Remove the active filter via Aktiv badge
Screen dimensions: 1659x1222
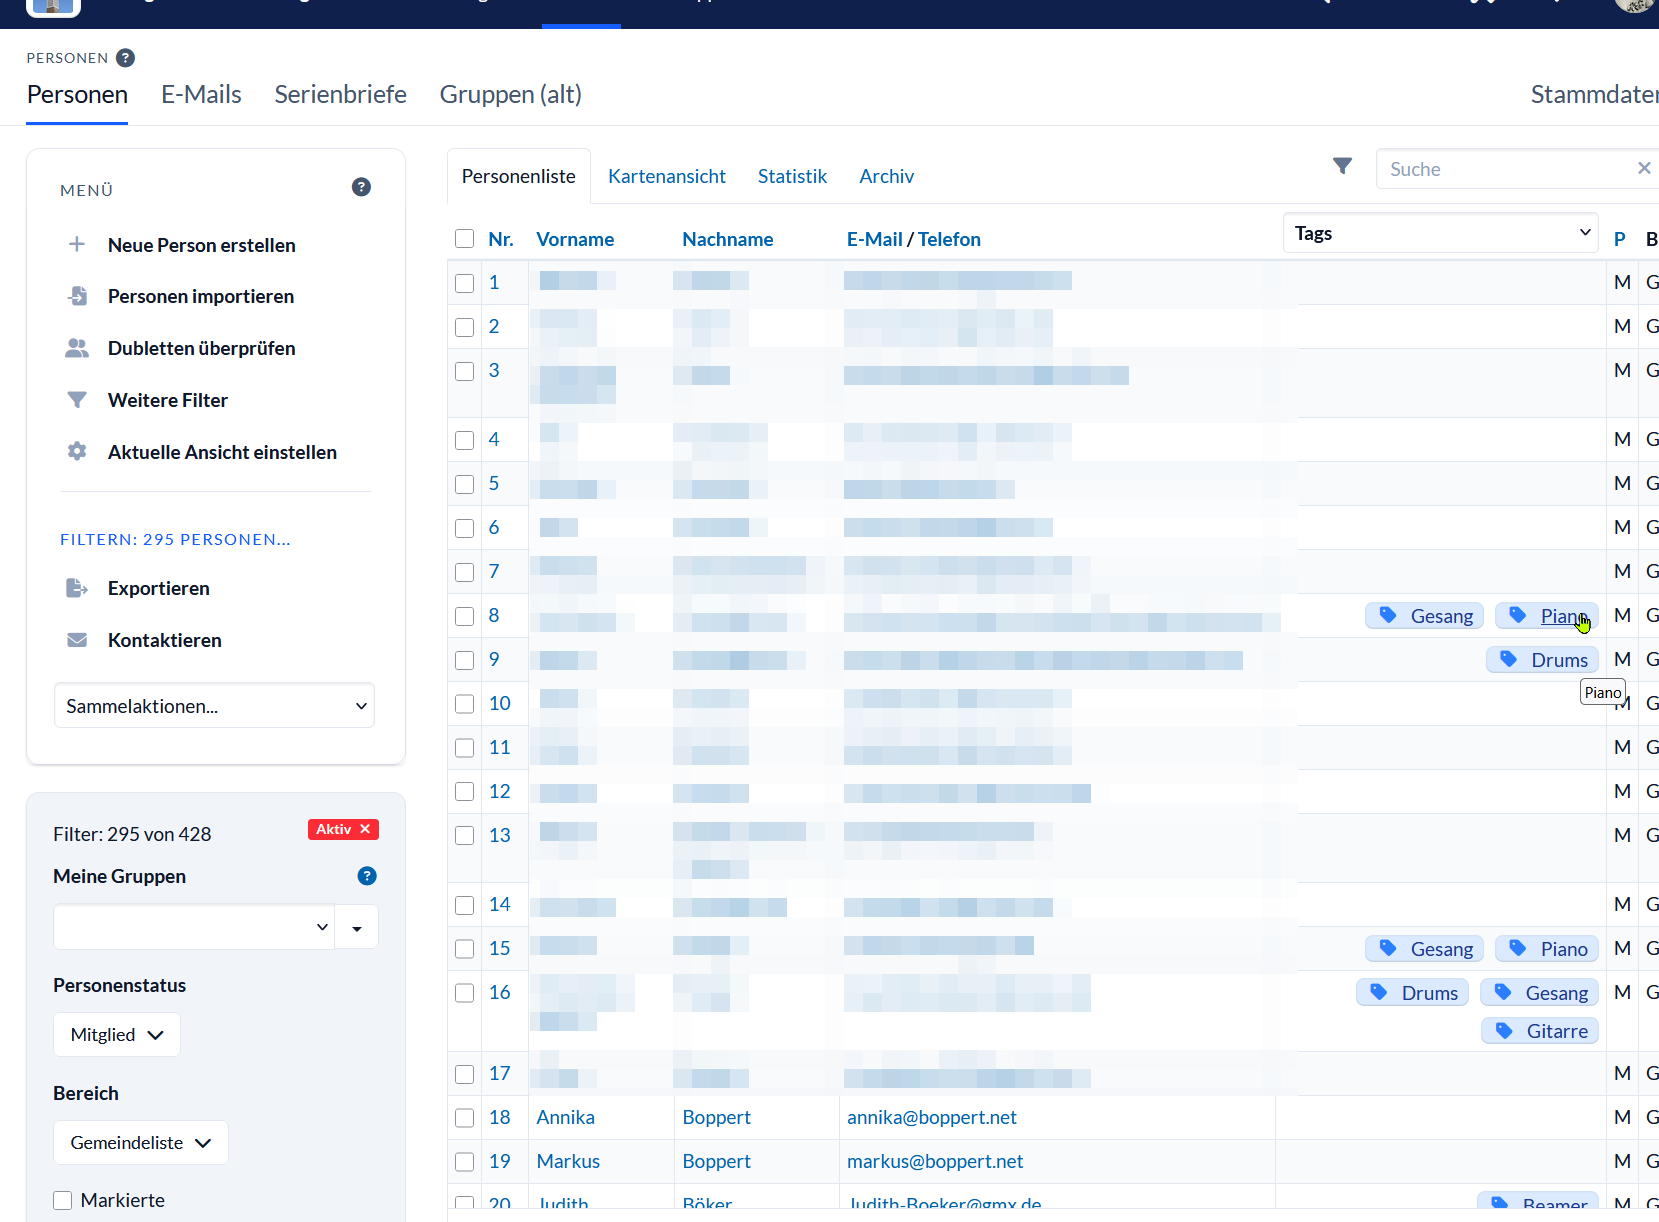pyautogui.click(x=365, y=829)
